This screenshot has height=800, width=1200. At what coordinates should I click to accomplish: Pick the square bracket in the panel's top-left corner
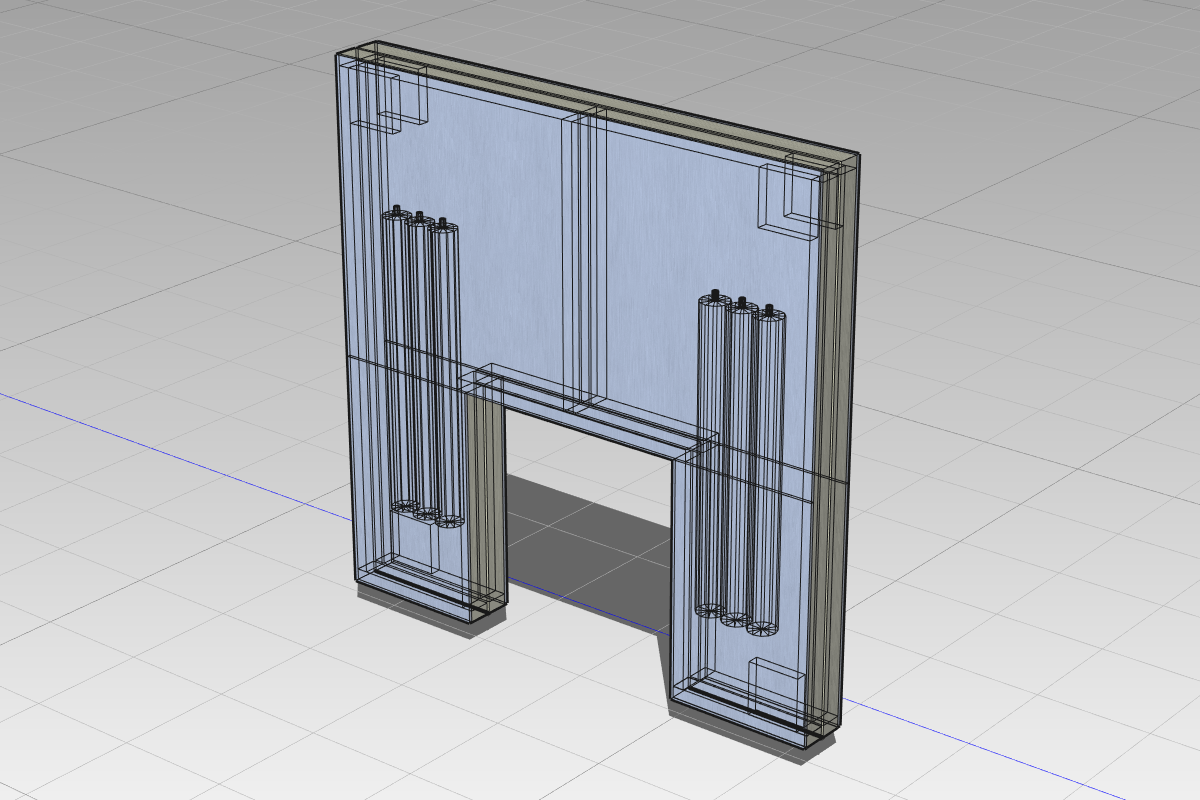point(390,97)
